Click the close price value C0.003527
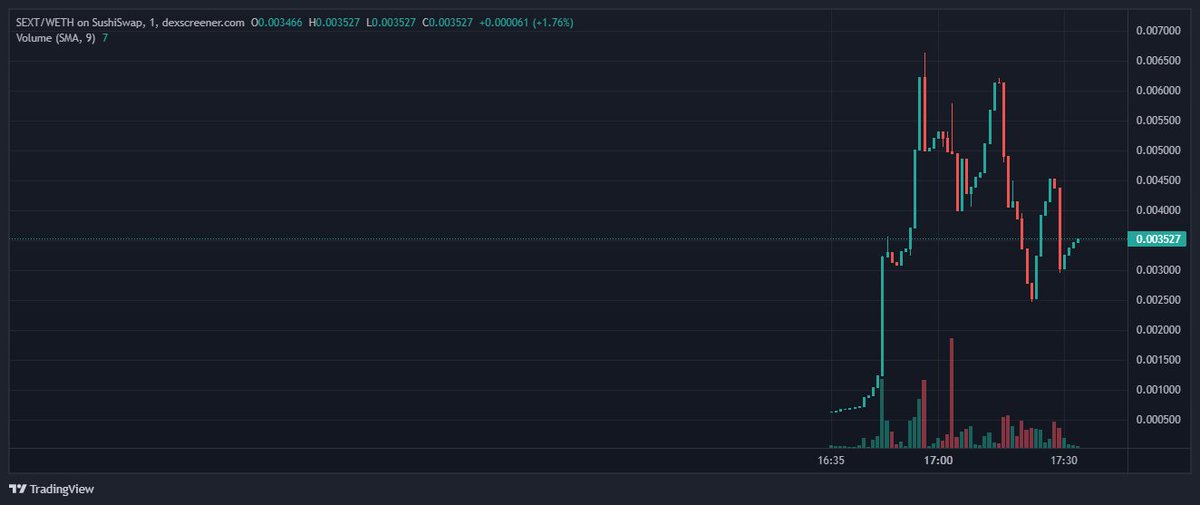The image size is (1200, 505). [x=450, y=22]
